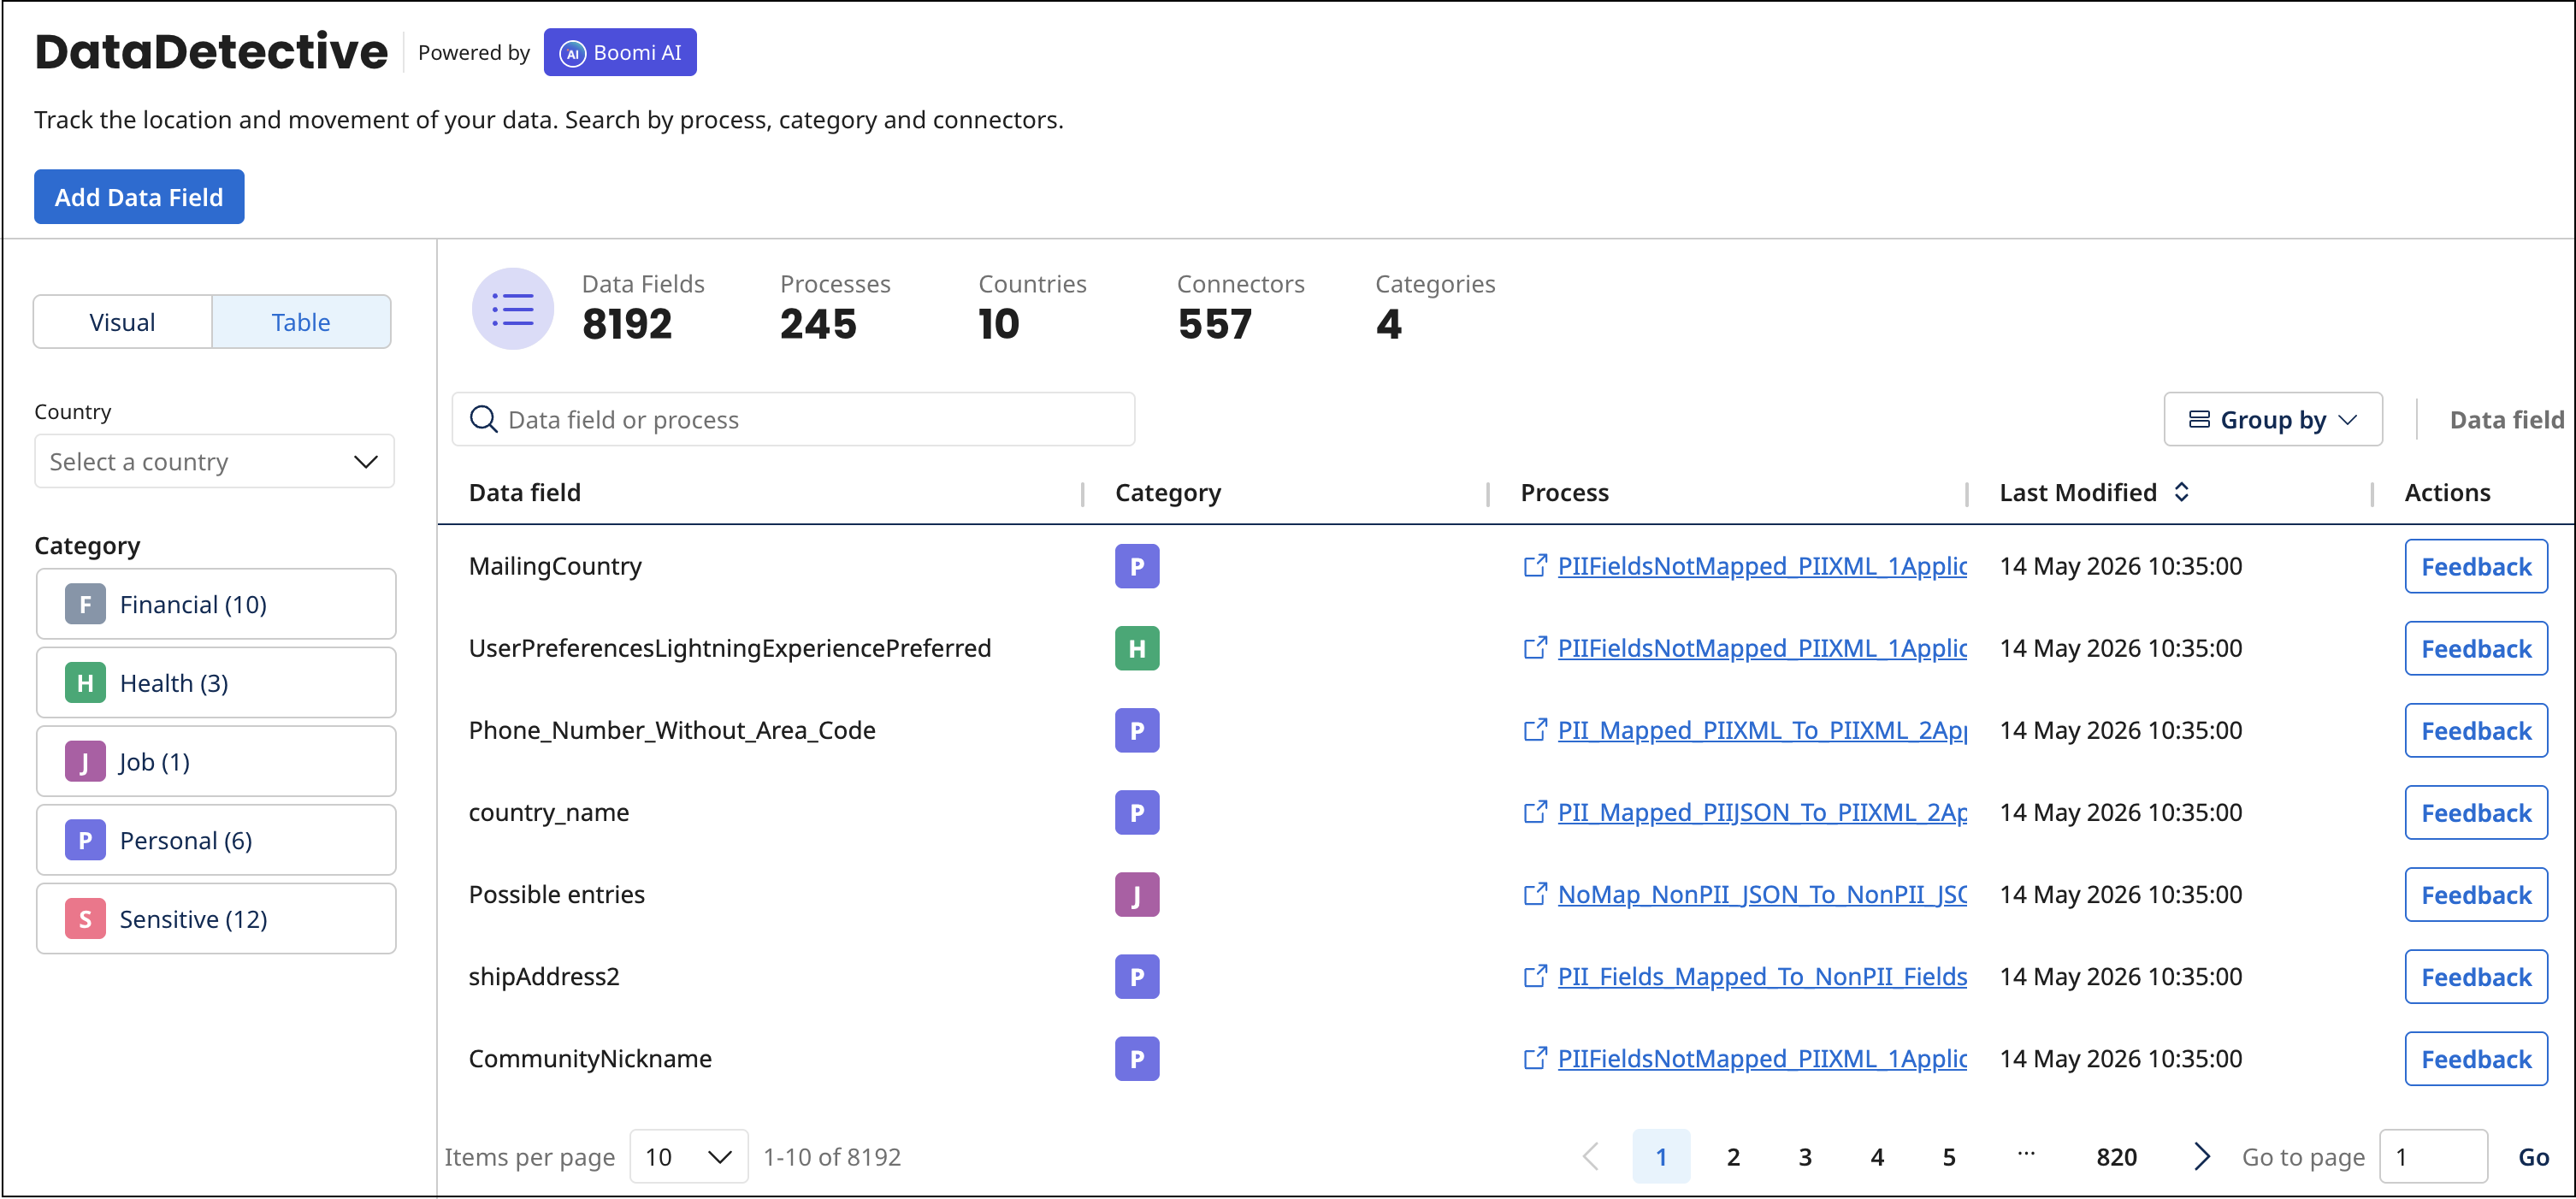Toggle the Job (1) category filter
Screen dimensions: 2576x1199
(x=216, y=761)
